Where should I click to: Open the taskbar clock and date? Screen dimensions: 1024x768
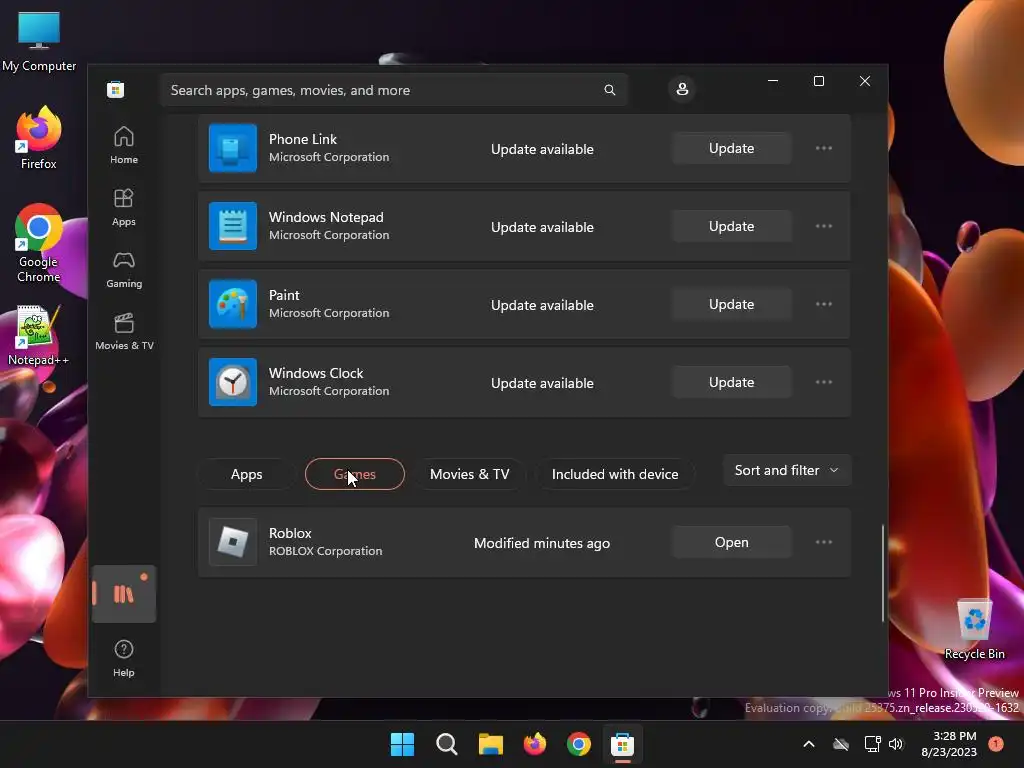coord(948,744)
